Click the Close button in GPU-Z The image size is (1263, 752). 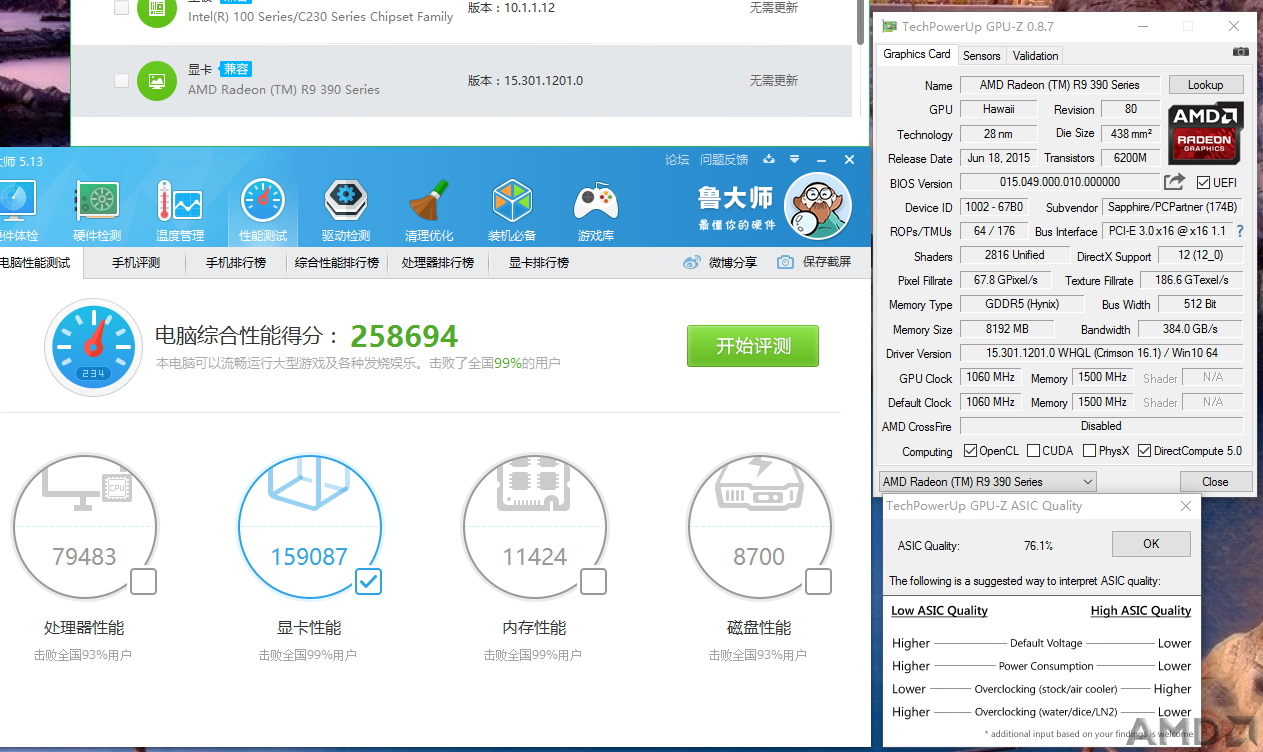pos(1215,482)
